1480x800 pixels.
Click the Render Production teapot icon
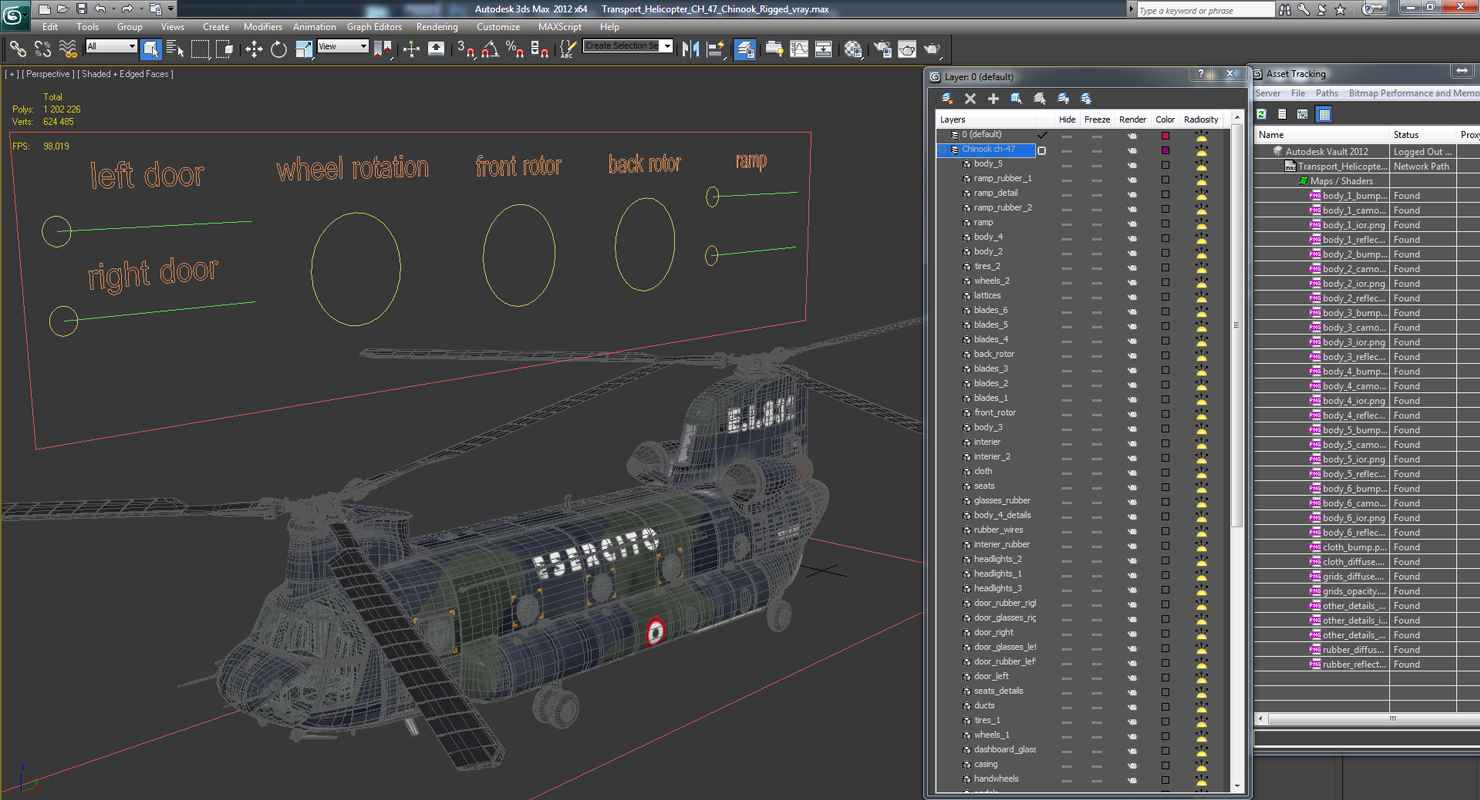(931, 48)
